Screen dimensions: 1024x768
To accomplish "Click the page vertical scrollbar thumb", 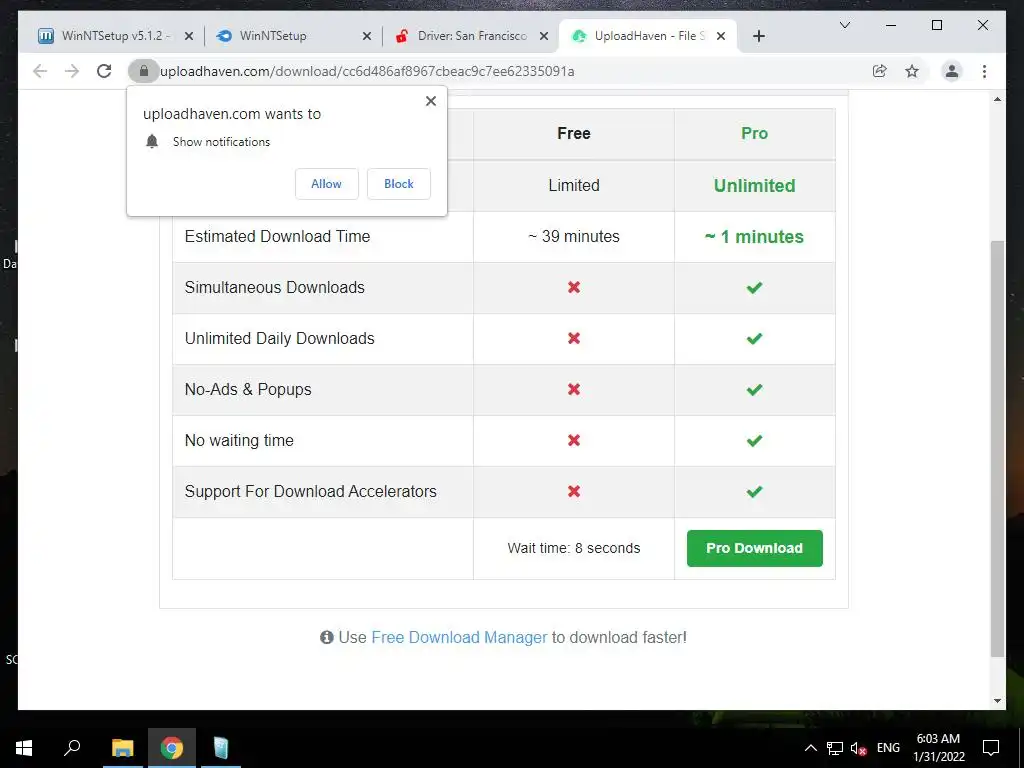I will pyautogui.click(x=997, y=449).
